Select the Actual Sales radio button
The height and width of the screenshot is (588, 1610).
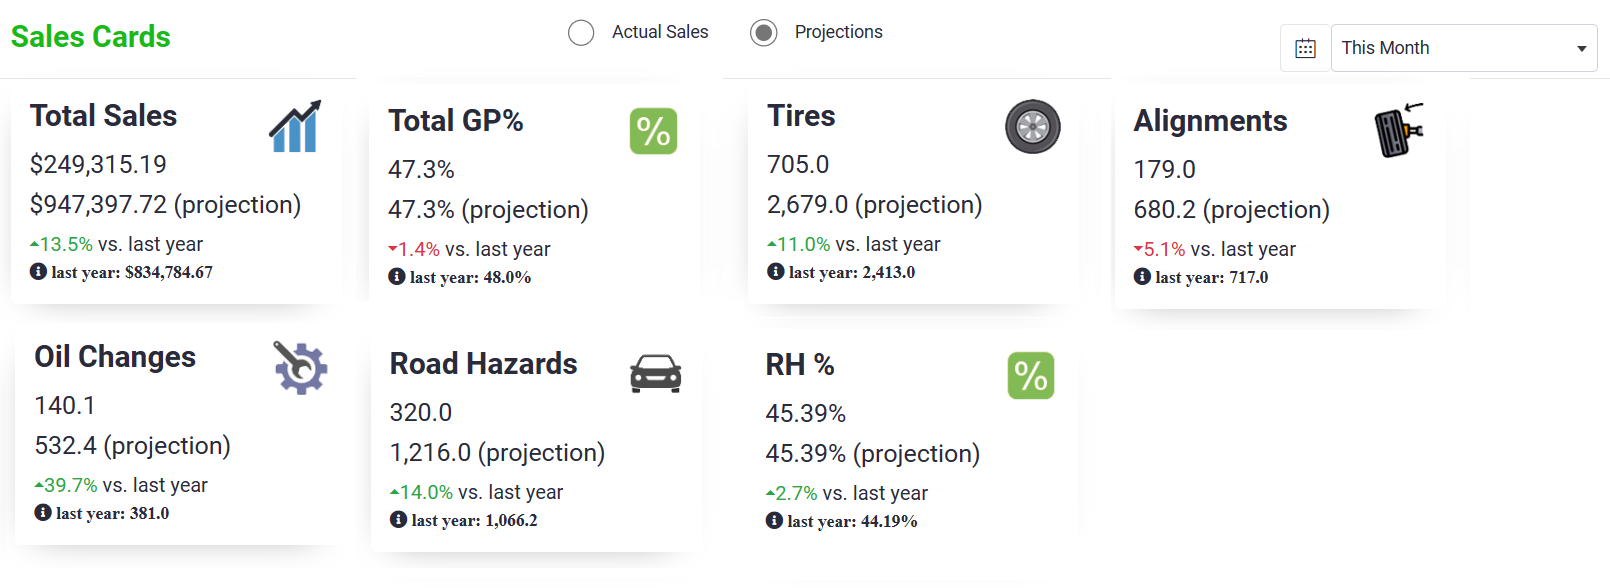581,33
